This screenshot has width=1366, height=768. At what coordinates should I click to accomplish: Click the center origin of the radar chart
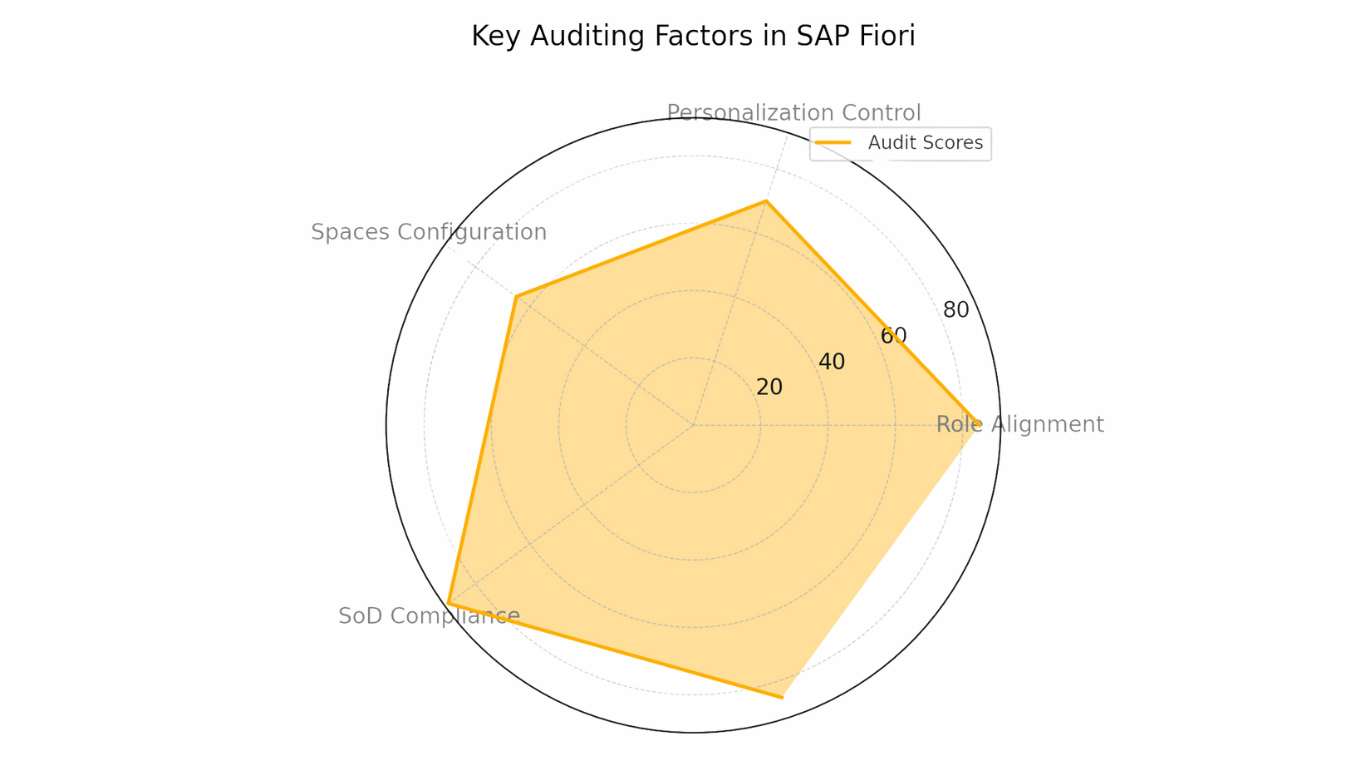[693, 425]
